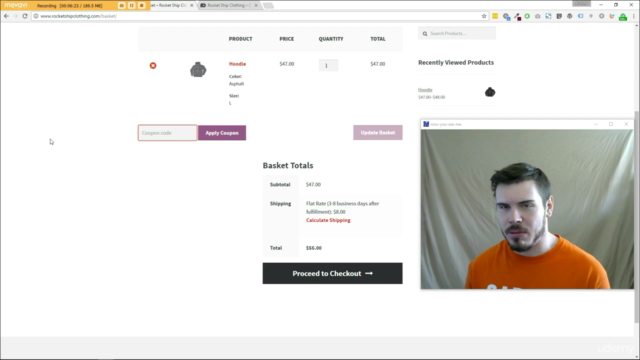
Task: Click the Asphalt color value text
Action: pos(236,84)
